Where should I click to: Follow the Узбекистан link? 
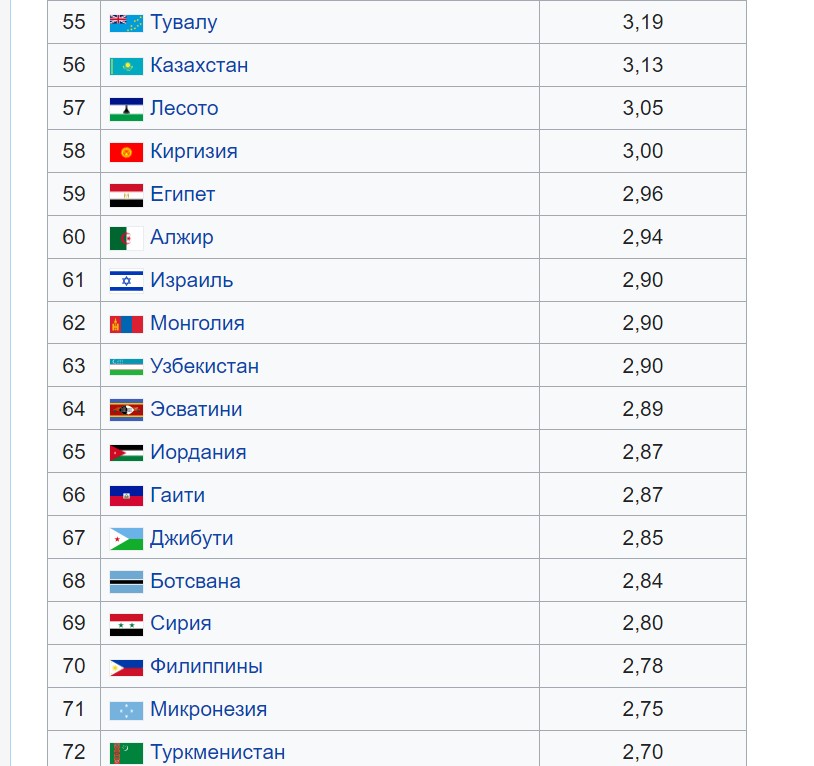[x=205, y=366]
